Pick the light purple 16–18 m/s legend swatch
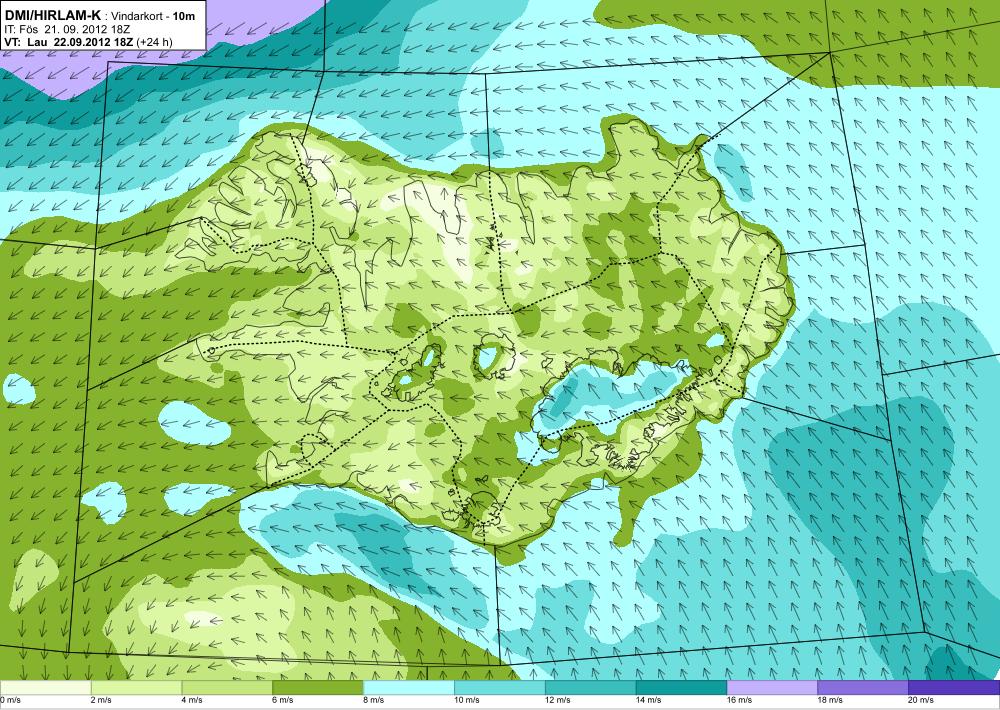 pos(772,688)
